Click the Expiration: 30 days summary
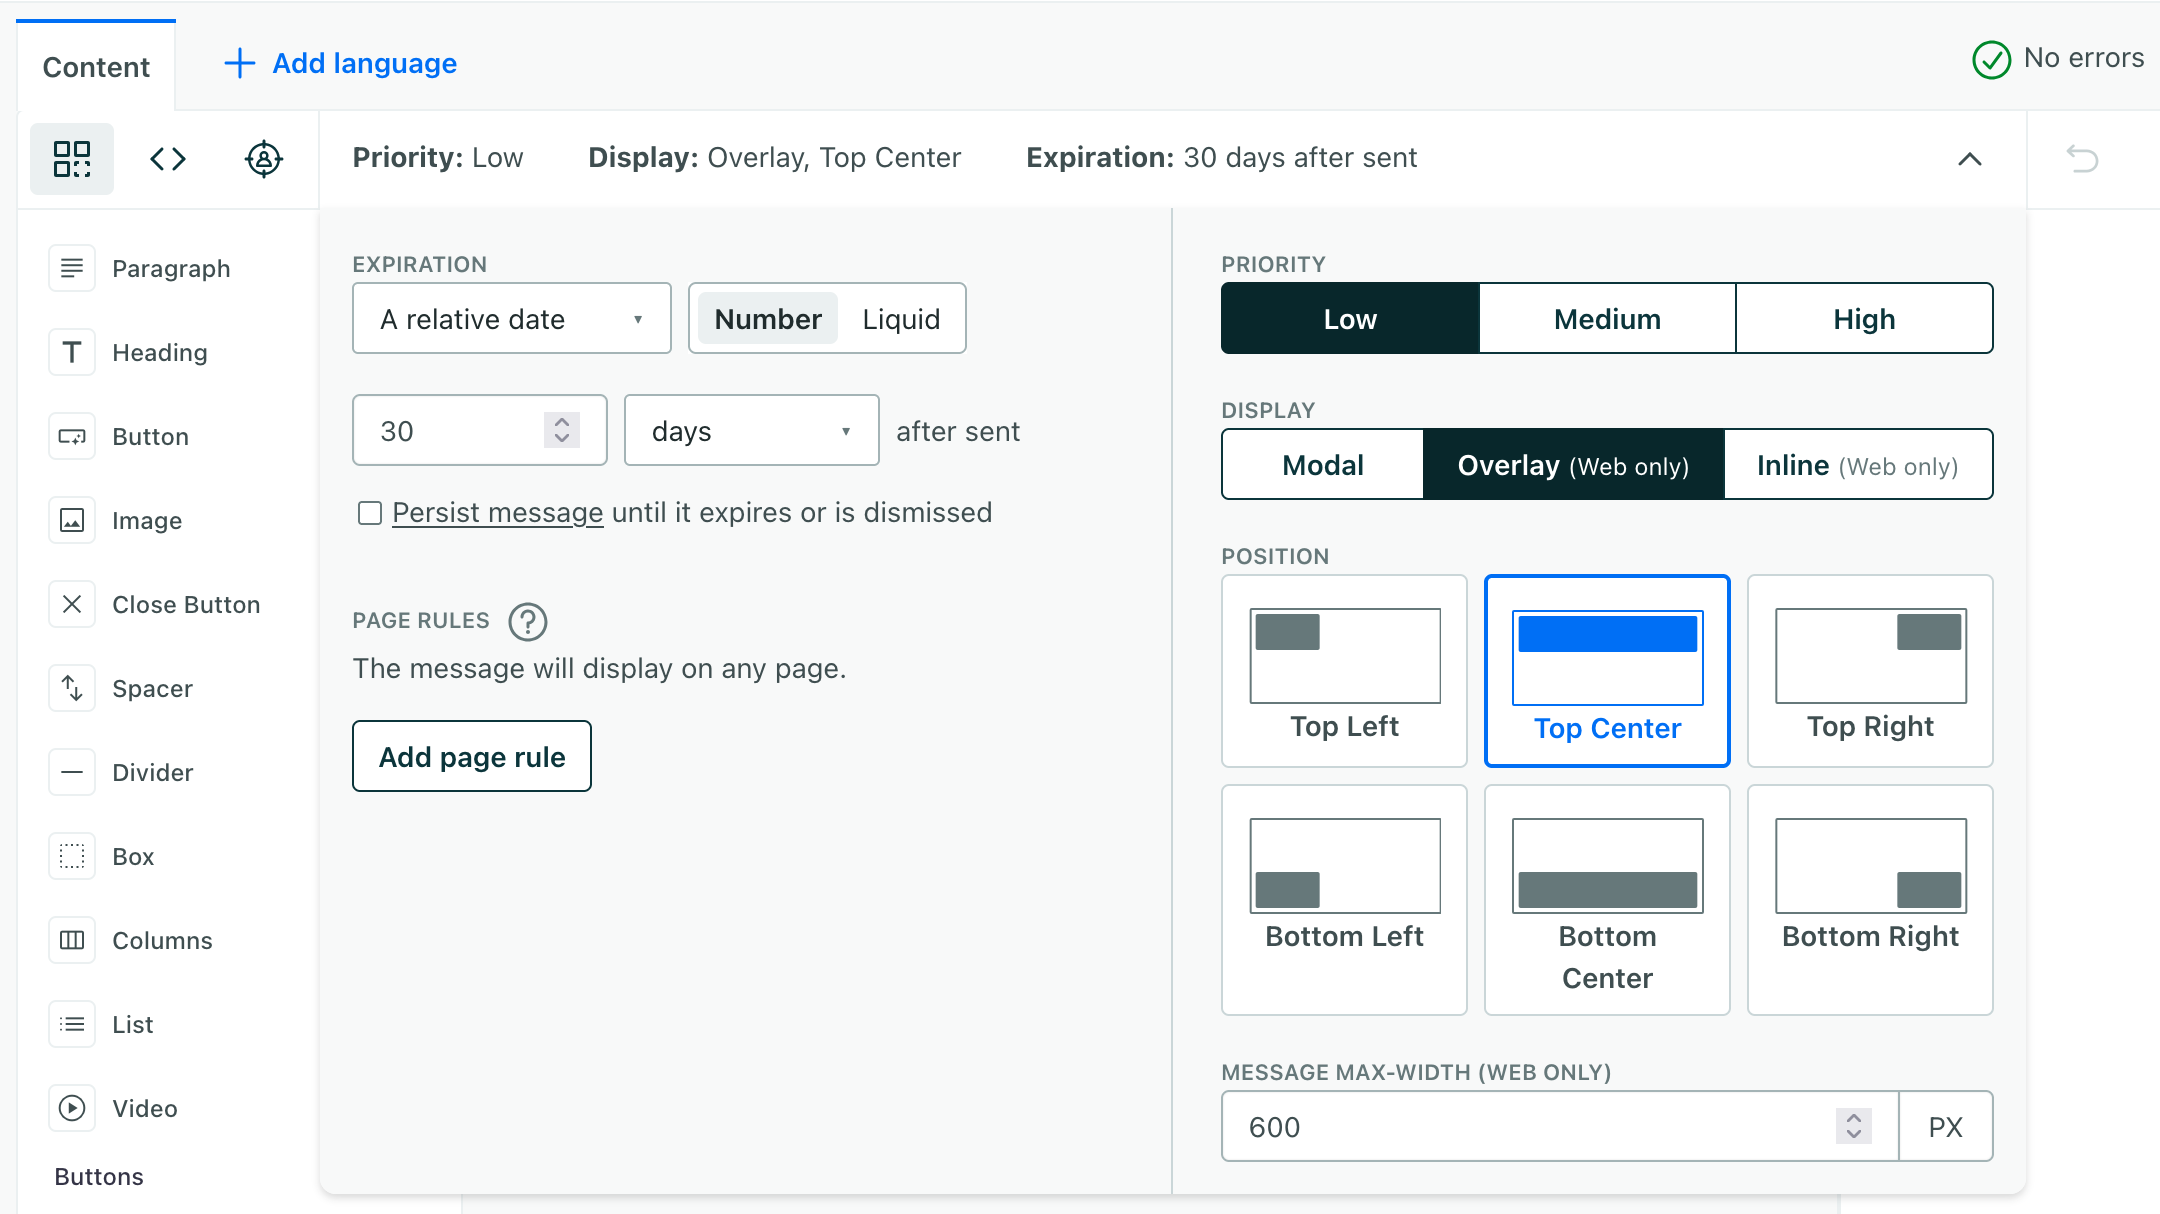This screenshot has width=2160, height=1214. [x=1221, y=157]
